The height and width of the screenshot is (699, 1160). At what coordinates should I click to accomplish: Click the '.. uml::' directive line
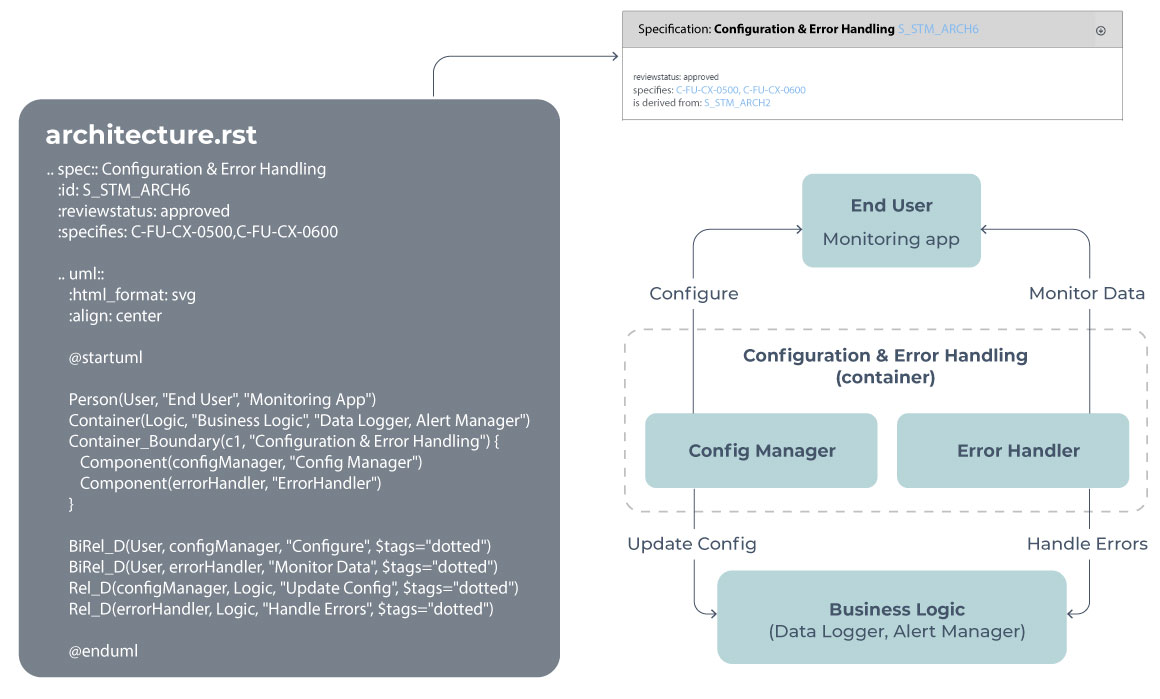81,274
